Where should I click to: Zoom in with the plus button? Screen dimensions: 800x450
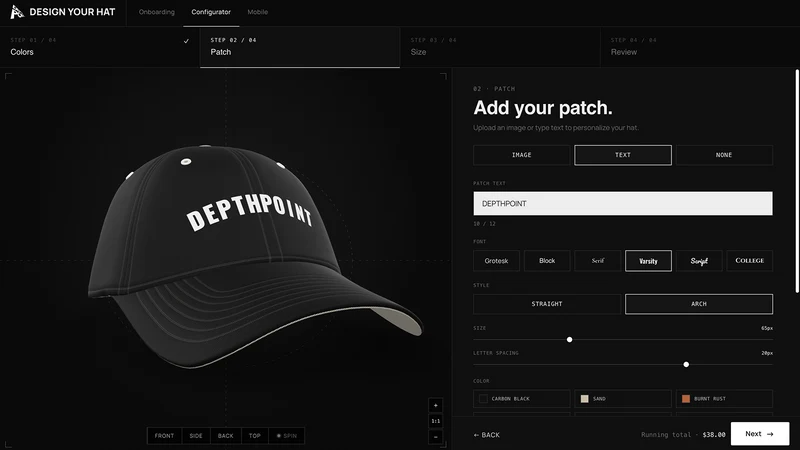436,406
